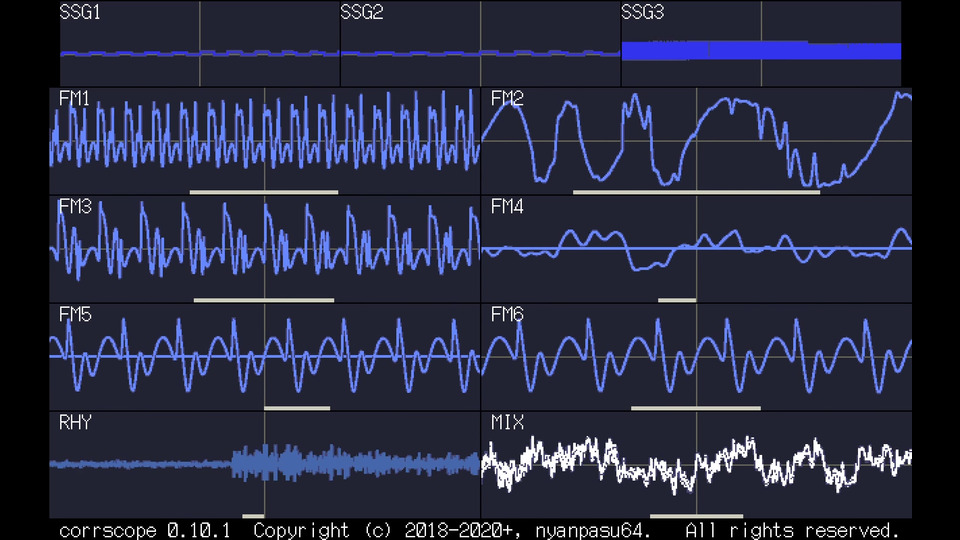The height and width of the screenshot is (540, 960).
Task: Select the FM6 channel label
Action: tap(507, 314)
